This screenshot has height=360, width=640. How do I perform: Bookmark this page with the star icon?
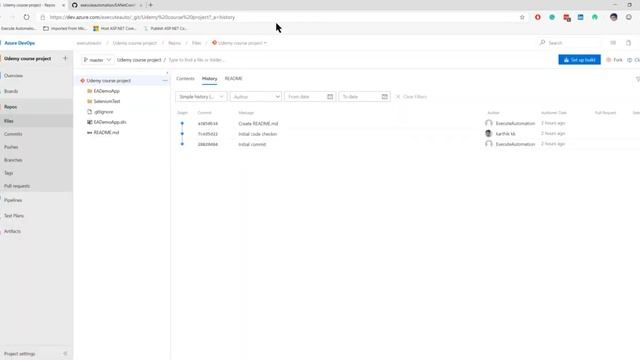[x=522, y=17]
